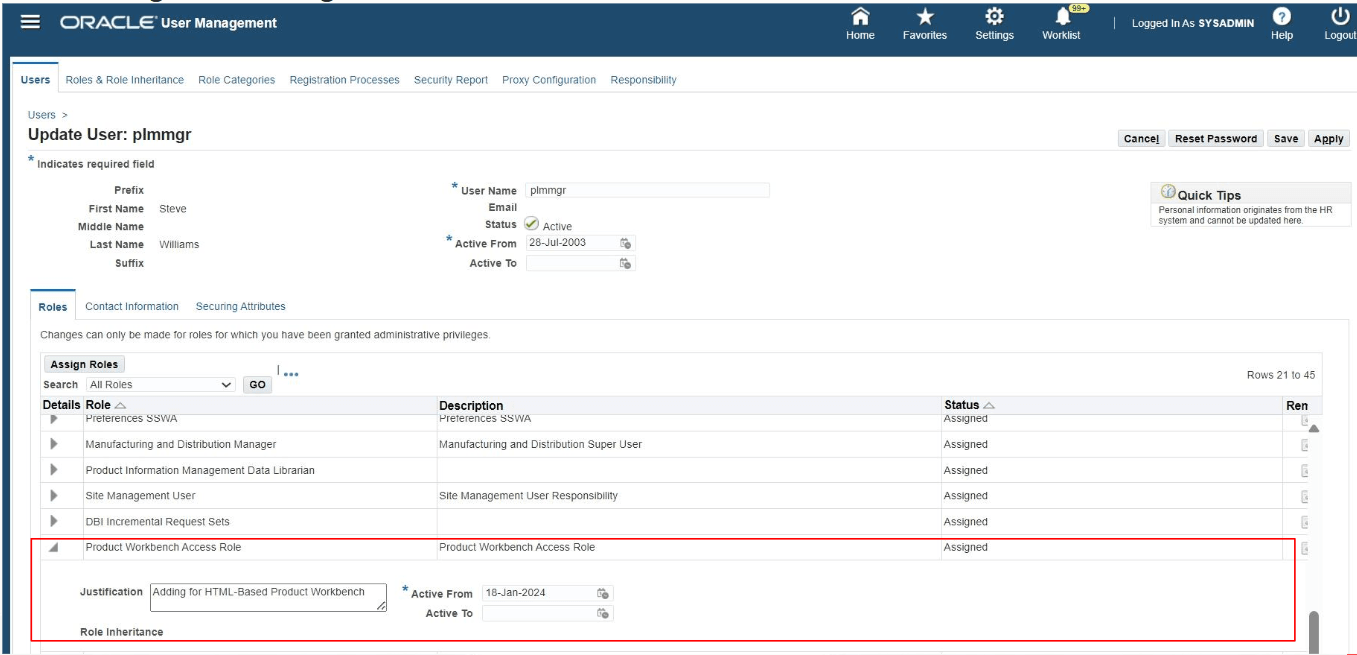
Task: Expand details for Preferences SSWA role
Action: pyautogui.click(x=54, y=419)
